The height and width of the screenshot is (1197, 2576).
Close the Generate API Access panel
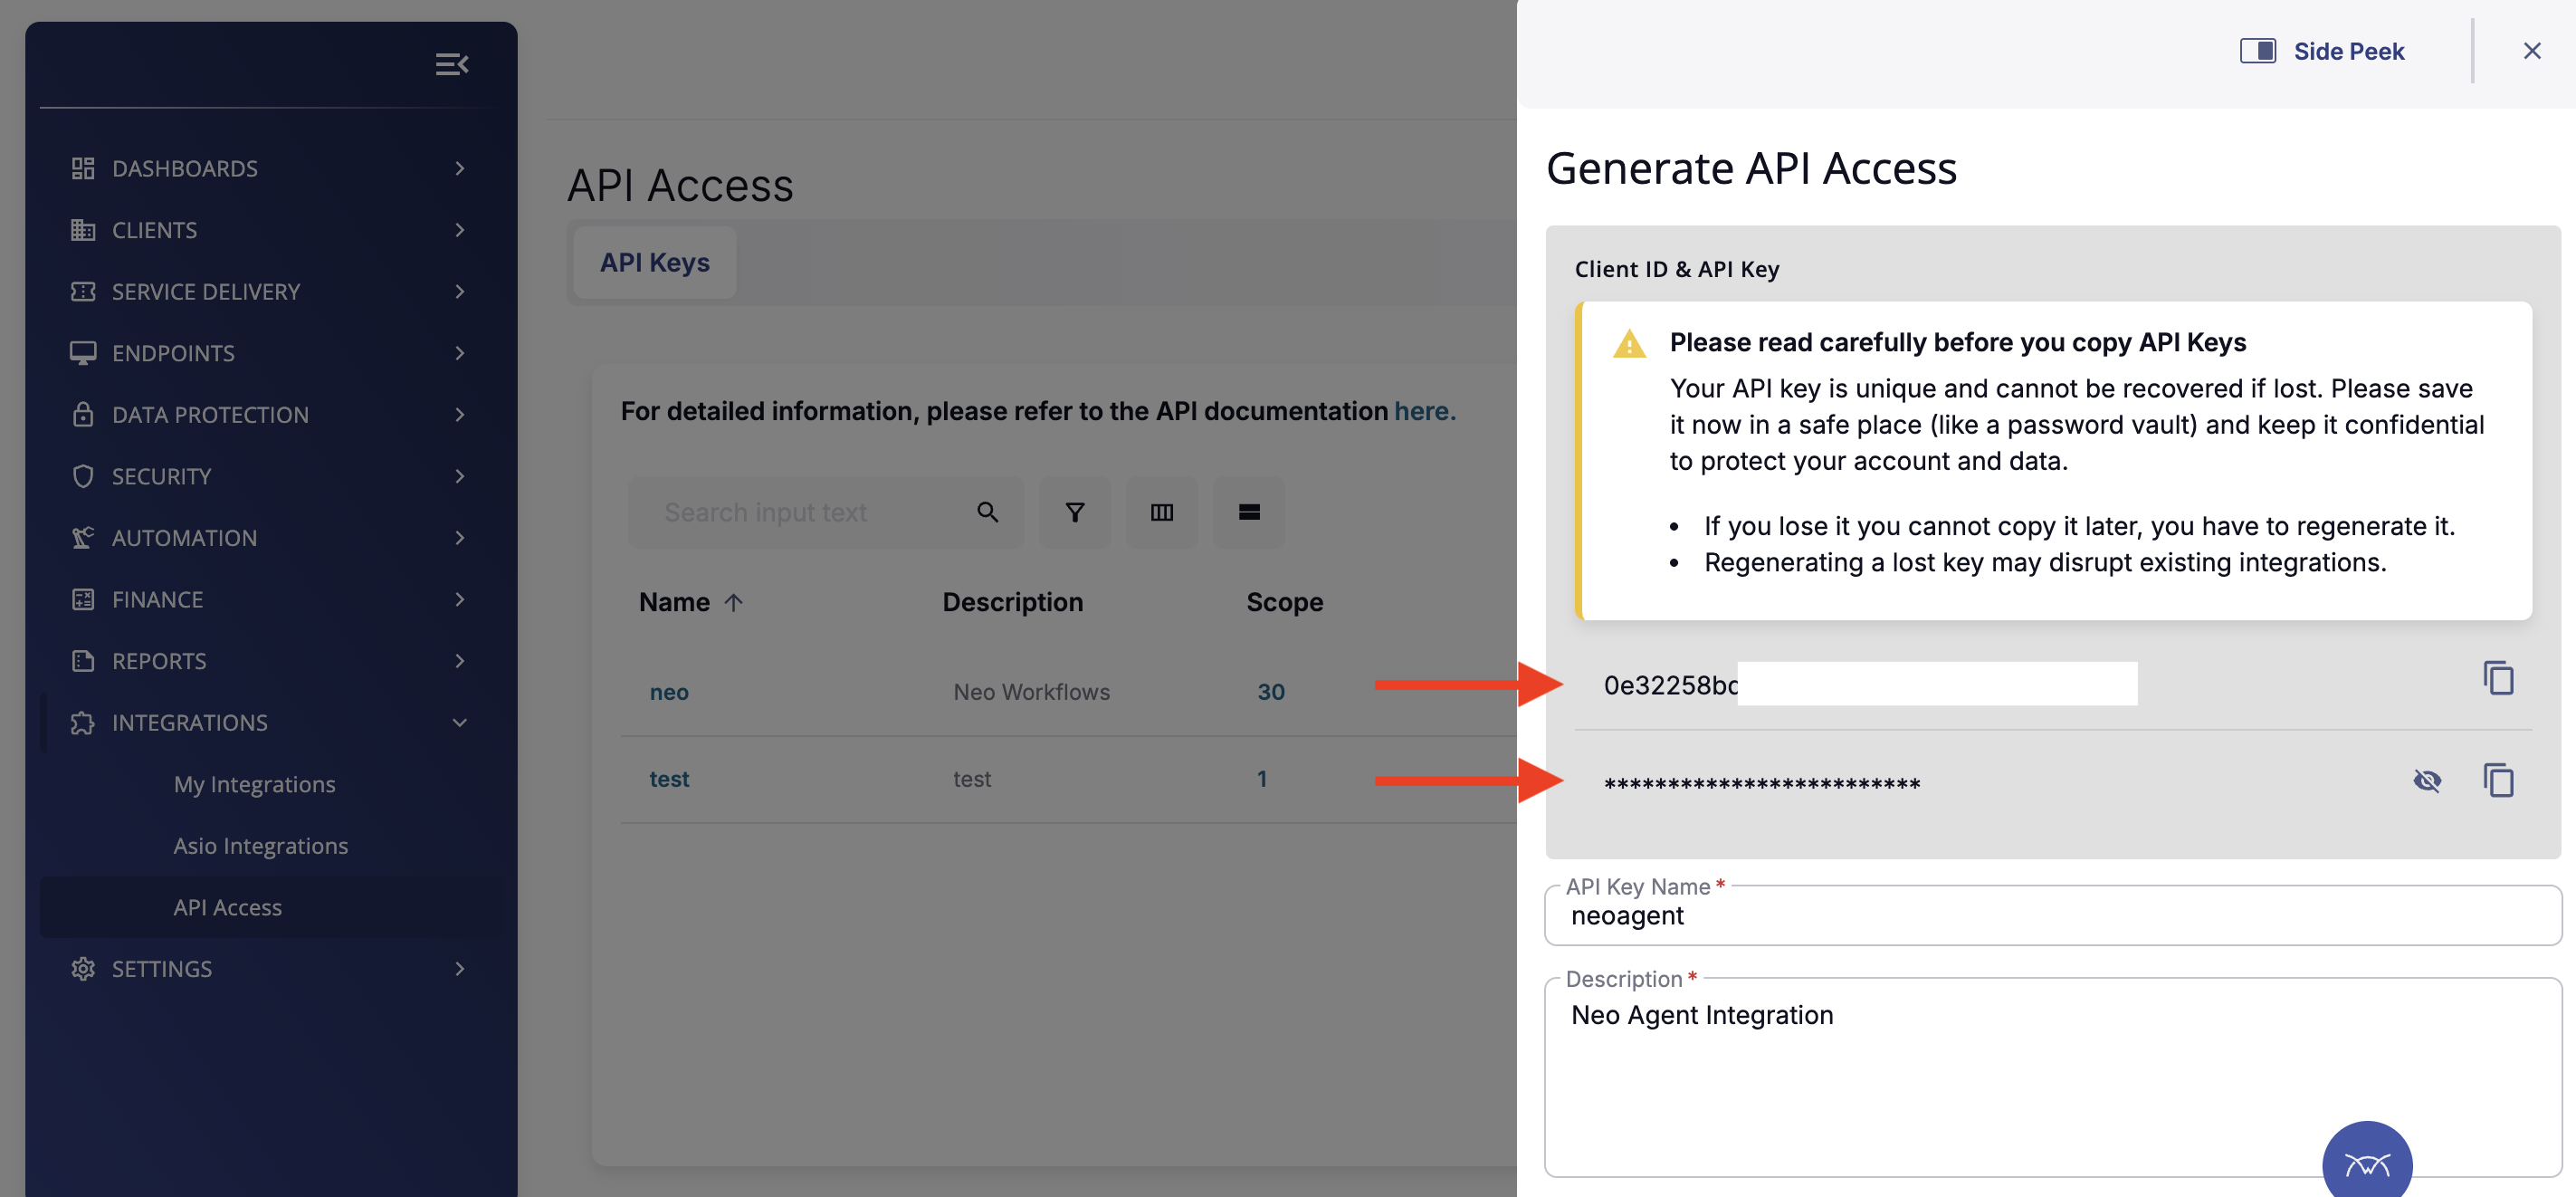coord(2531,50)
